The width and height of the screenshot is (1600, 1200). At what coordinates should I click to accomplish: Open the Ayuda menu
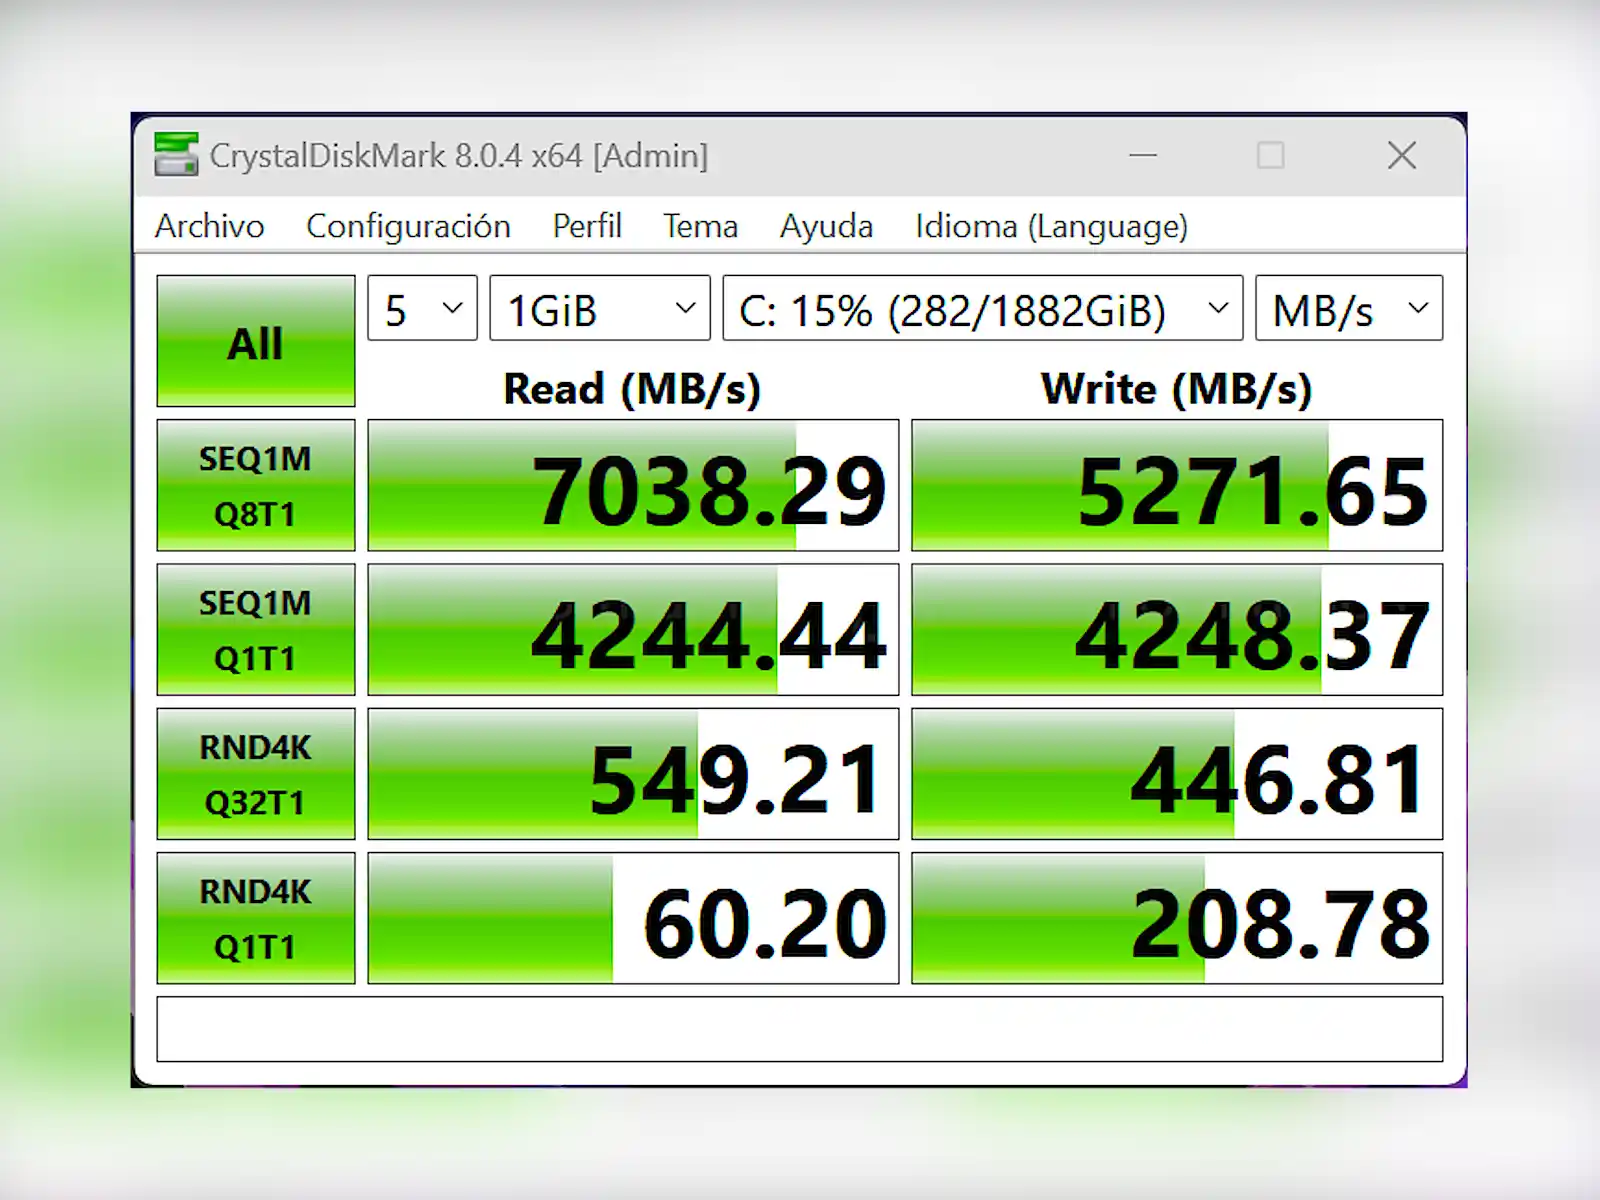tap(826, 226)
